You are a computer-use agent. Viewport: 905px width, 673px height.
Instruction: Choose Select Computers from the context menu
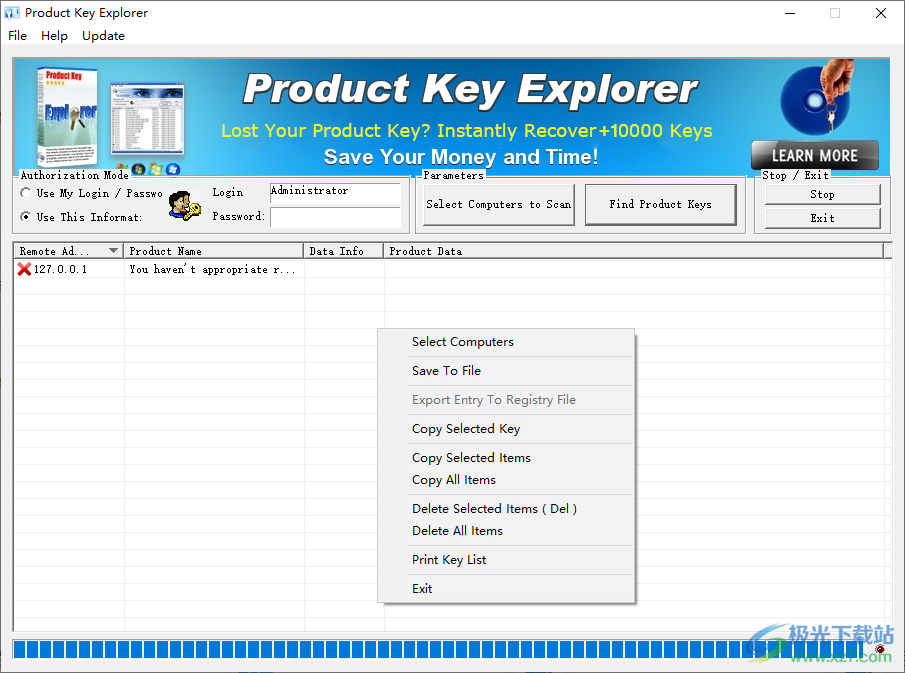(x=506, y=342)
